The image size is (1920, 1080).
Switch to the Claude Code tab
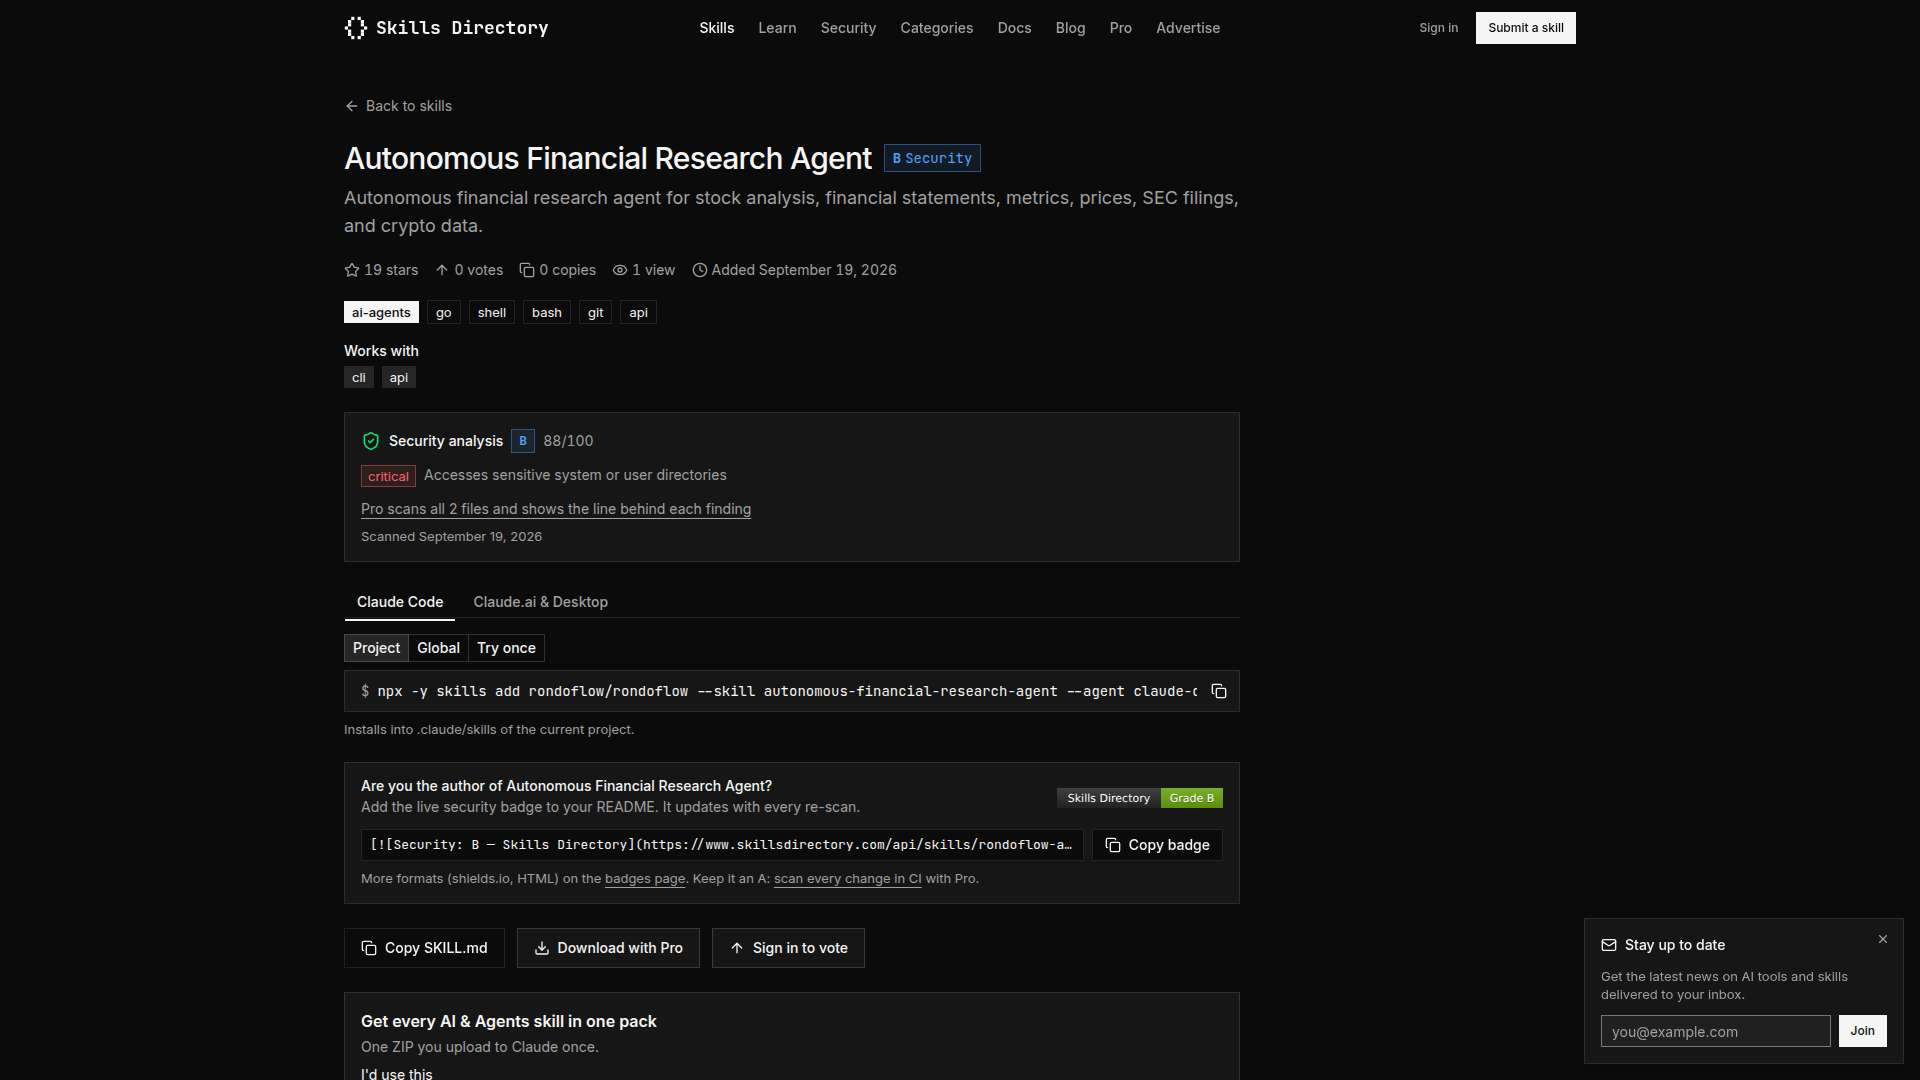[400, 602]
